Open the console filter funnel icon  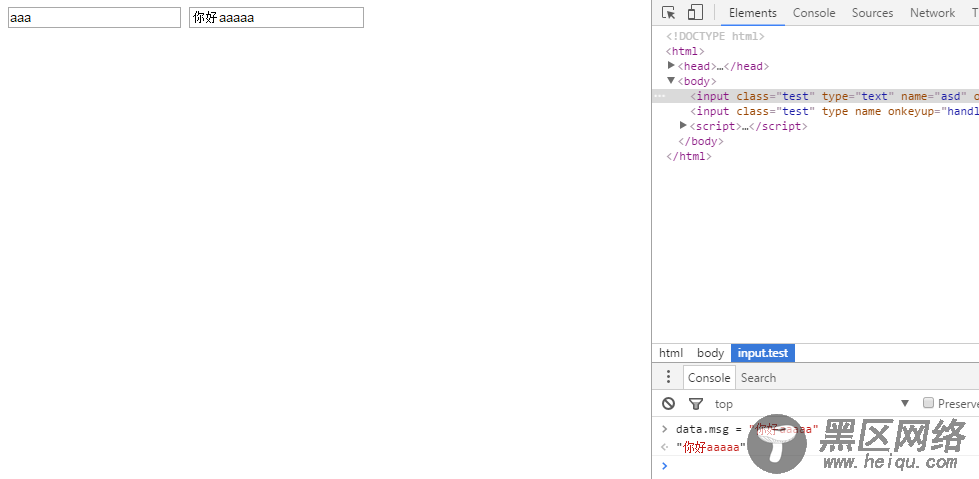point(696,404)
